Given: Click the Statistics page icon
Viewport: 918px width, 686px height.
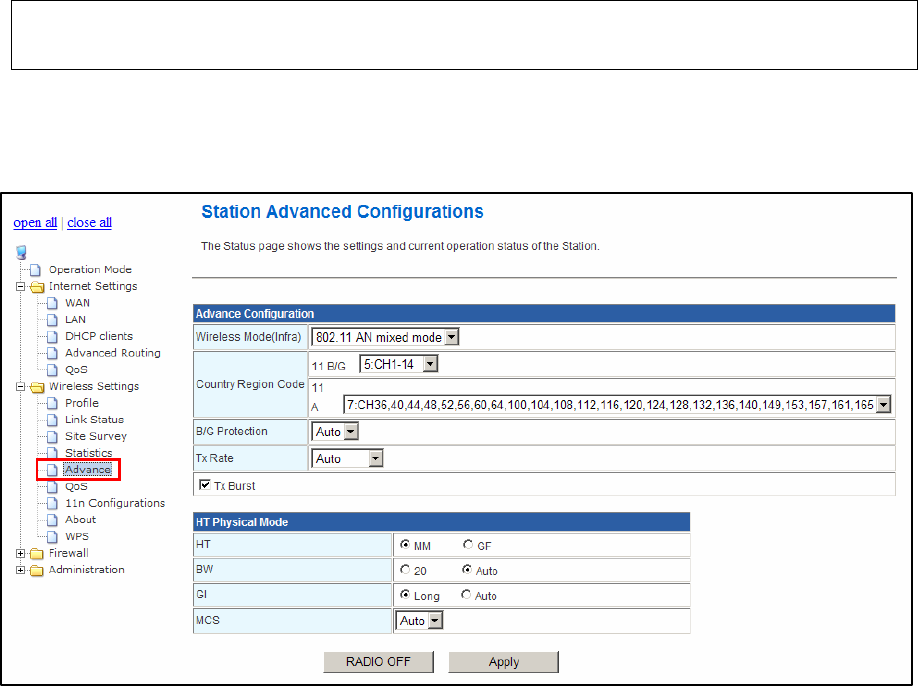Looking at the screenshot, I should tap(53, 453).
